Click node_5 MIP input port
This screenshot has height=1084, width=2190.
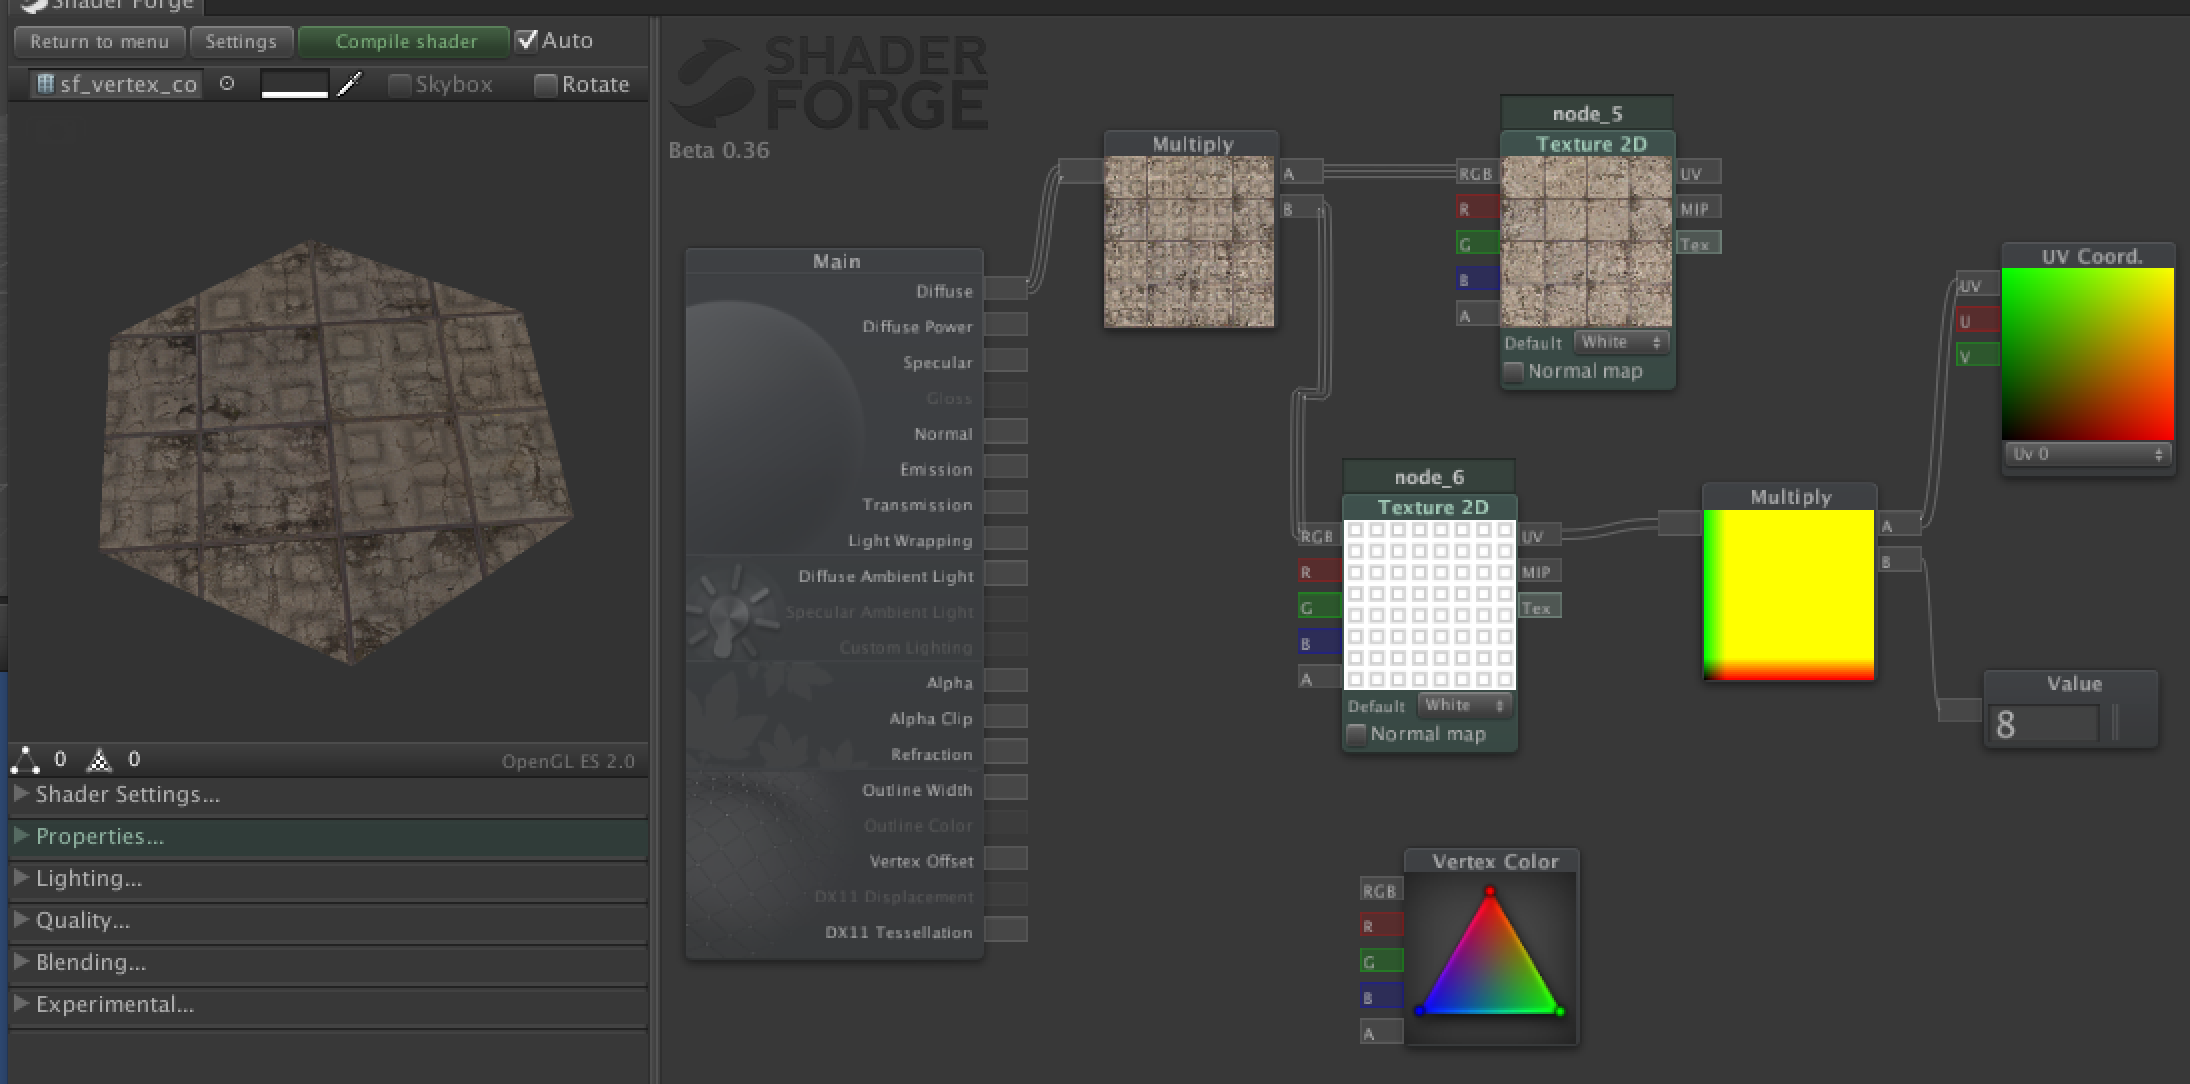coord(1698,208)
